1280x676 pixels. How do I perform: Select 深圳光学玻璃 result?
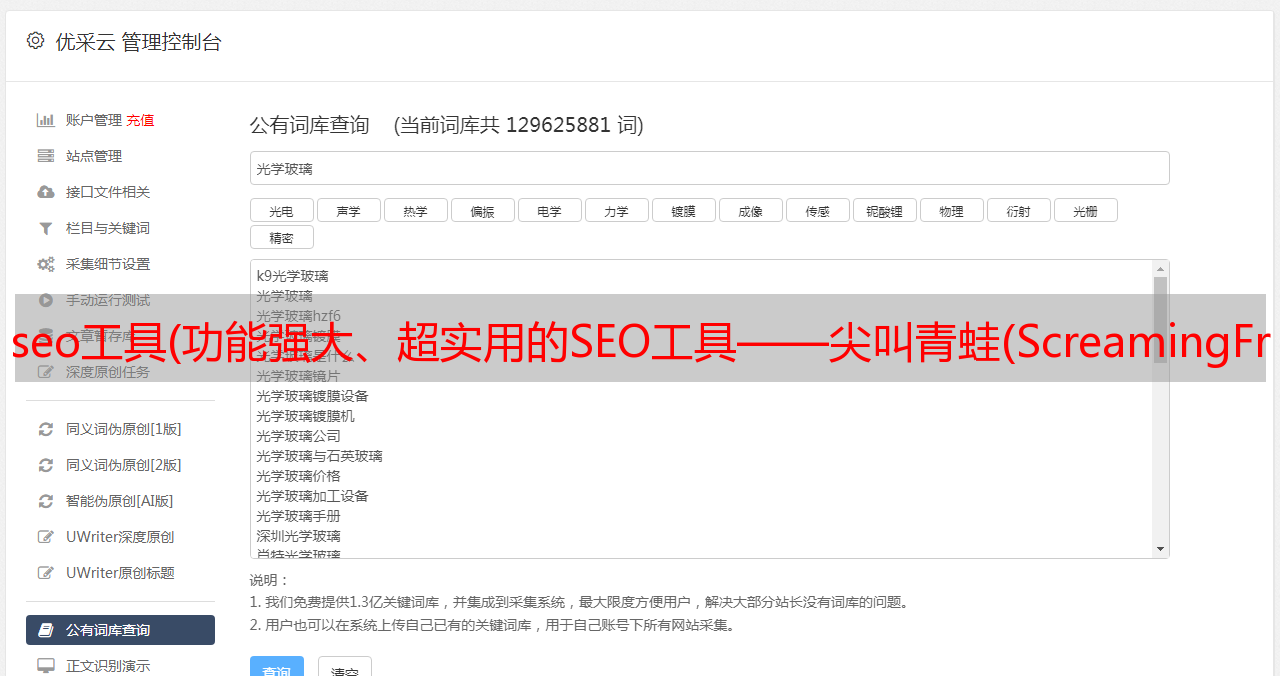298,536
